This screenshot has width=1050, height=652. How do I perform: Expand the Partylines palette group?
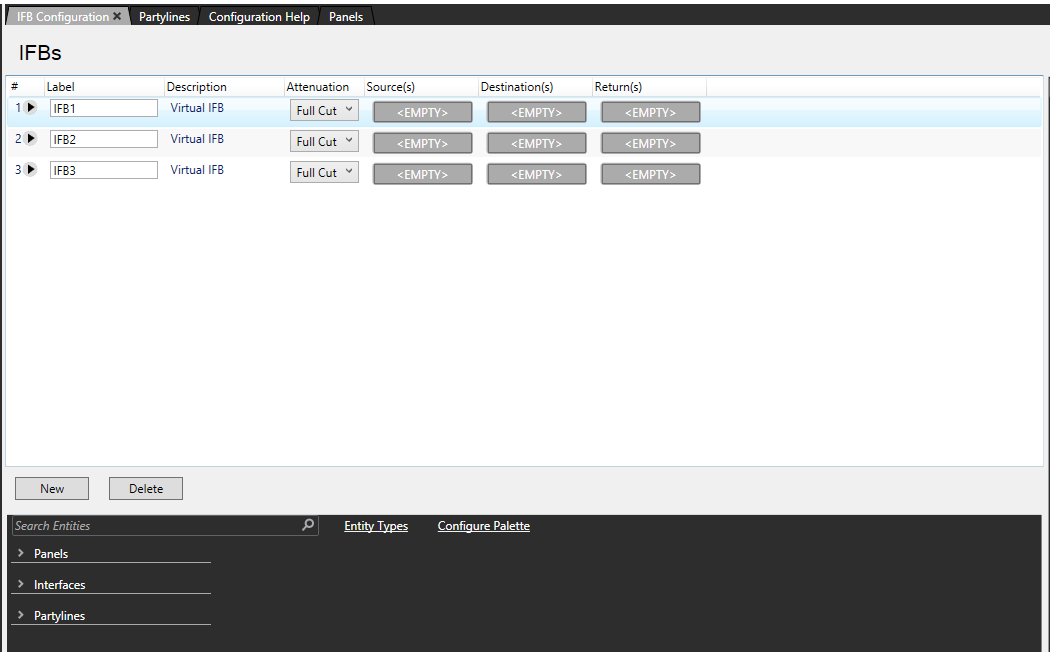click(21, 615)
